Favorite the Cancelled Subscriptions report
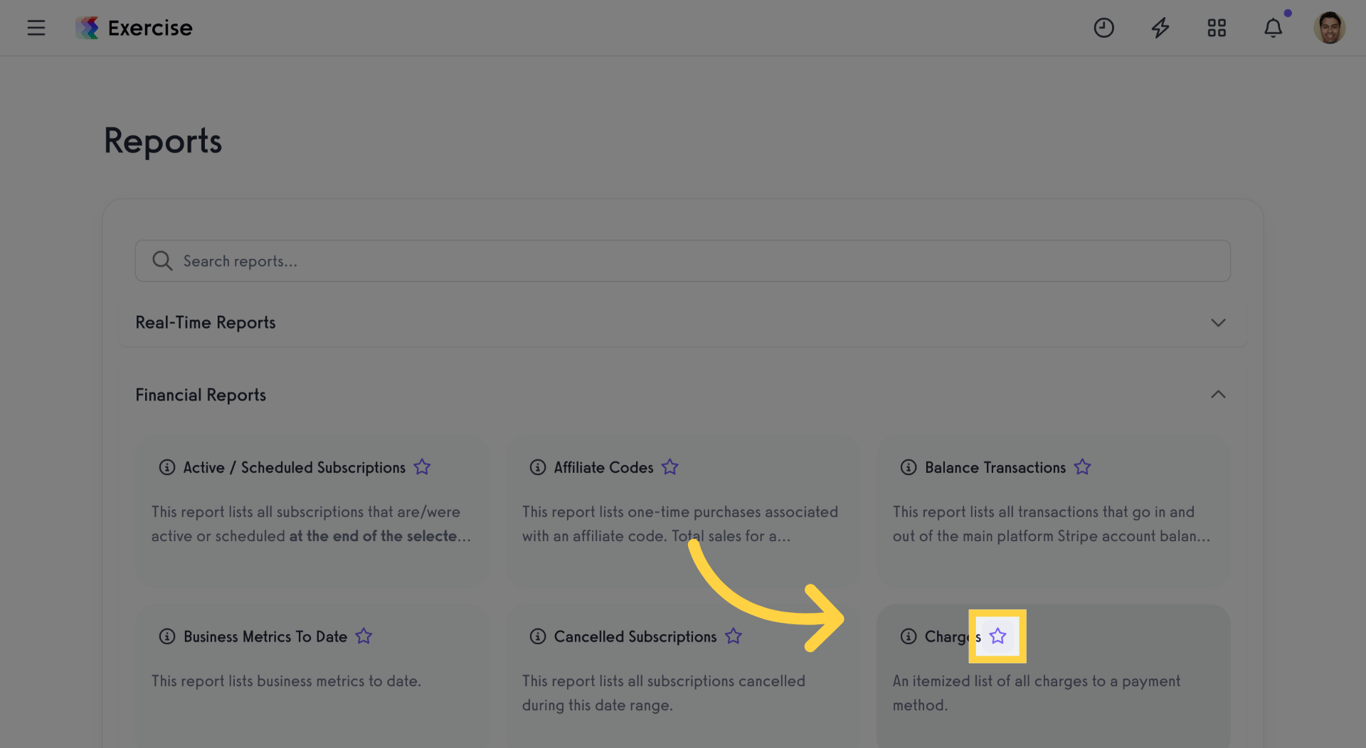 (733, 636)
